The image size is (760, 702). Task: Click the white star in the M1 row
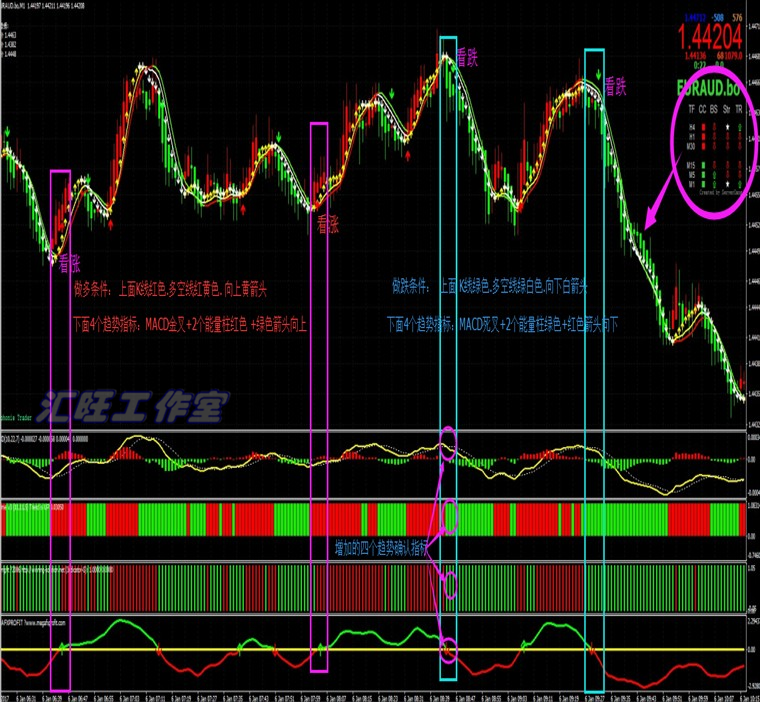click(726, 181)
